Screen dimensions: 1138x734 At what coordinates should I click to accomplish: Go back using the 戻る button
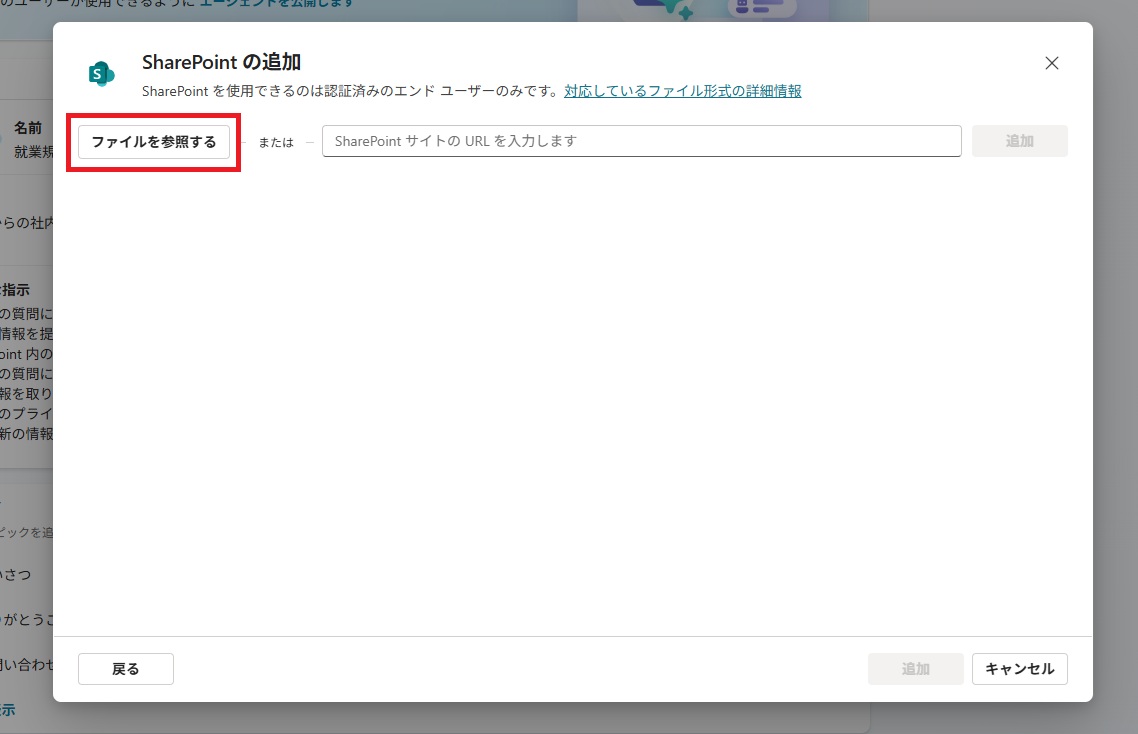tap(126, 669)
